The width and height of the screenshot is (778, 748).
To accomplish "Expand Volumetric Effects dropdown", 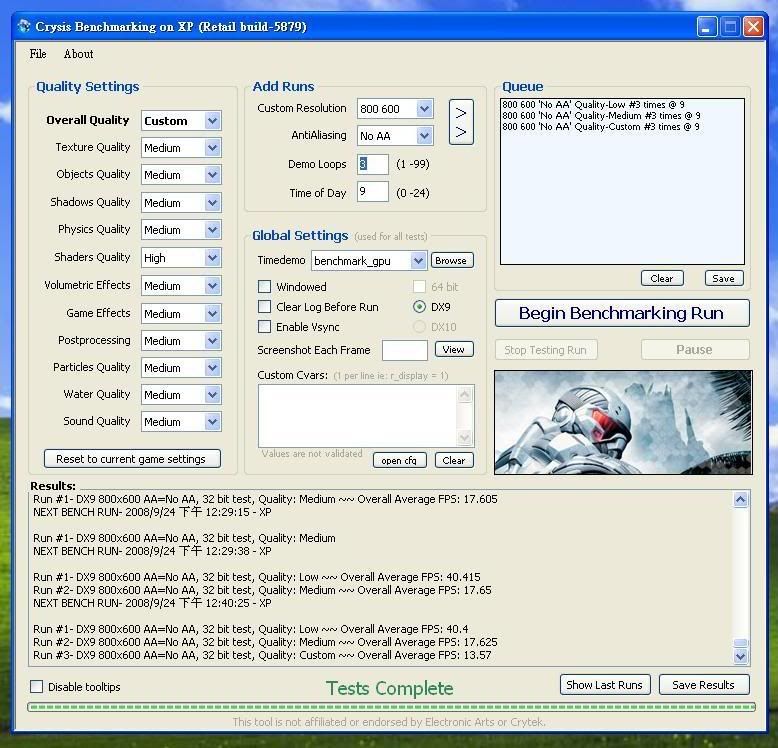I will pyautogui.click(x=212, y=286).
